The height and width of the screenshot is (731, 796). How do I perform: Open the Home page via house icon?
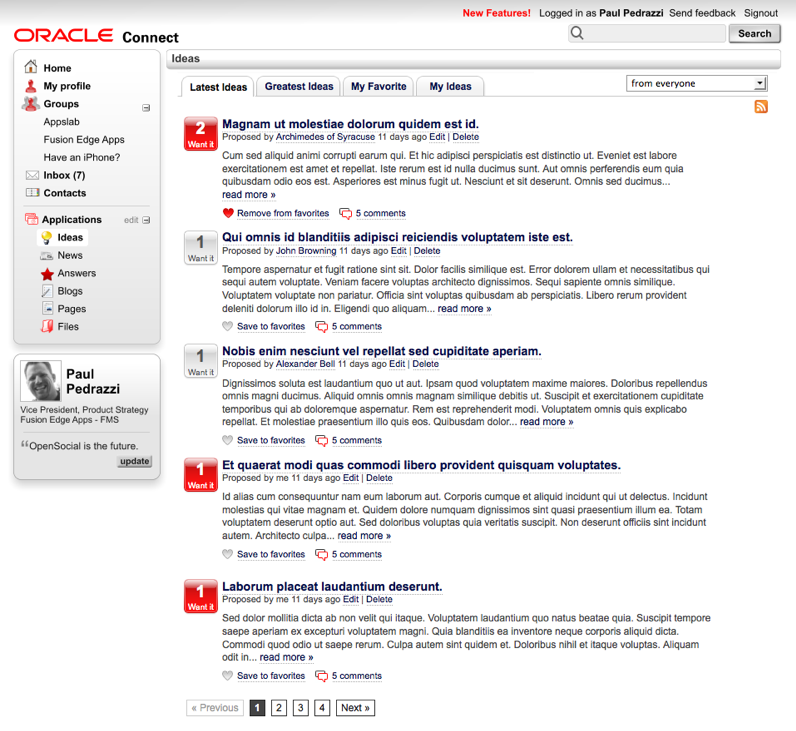point(31,67)
